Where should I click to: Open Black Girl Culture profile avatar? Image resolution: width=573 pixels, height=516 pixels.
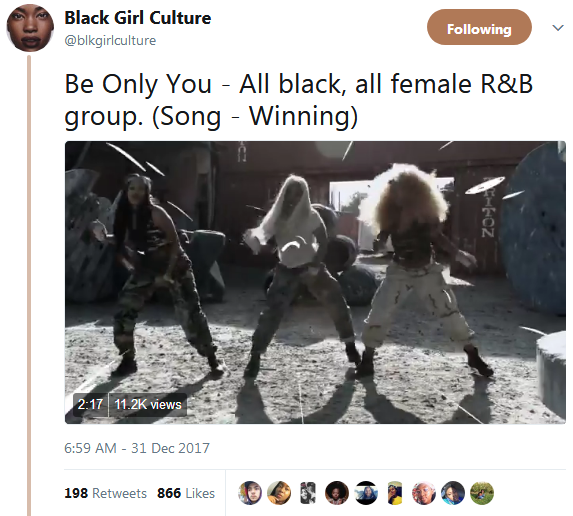pyautogui.click(x=30, y=28)
